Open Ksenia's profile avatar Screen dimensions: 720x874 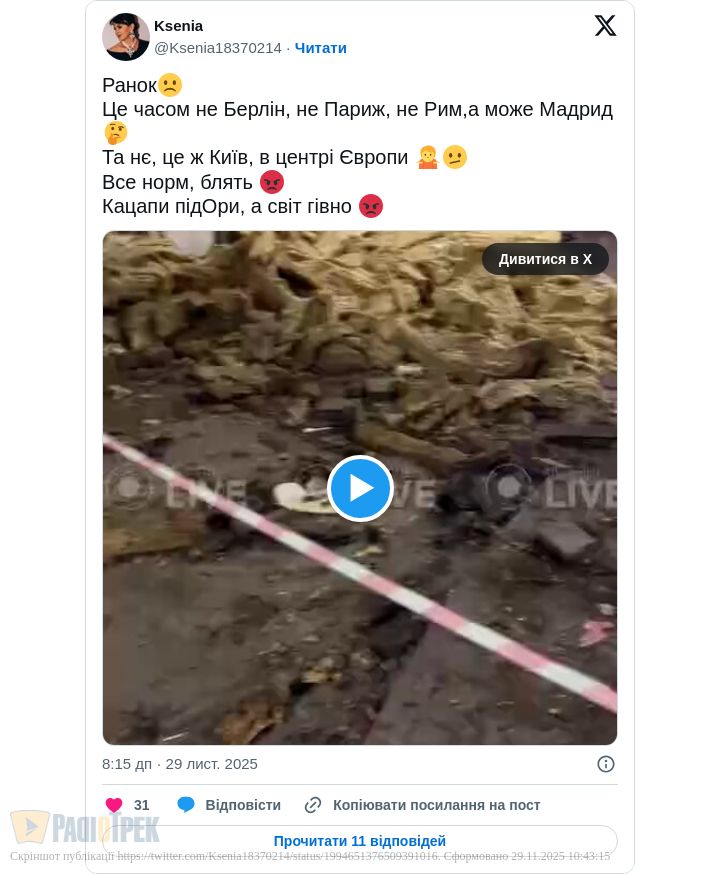[126, 37]
